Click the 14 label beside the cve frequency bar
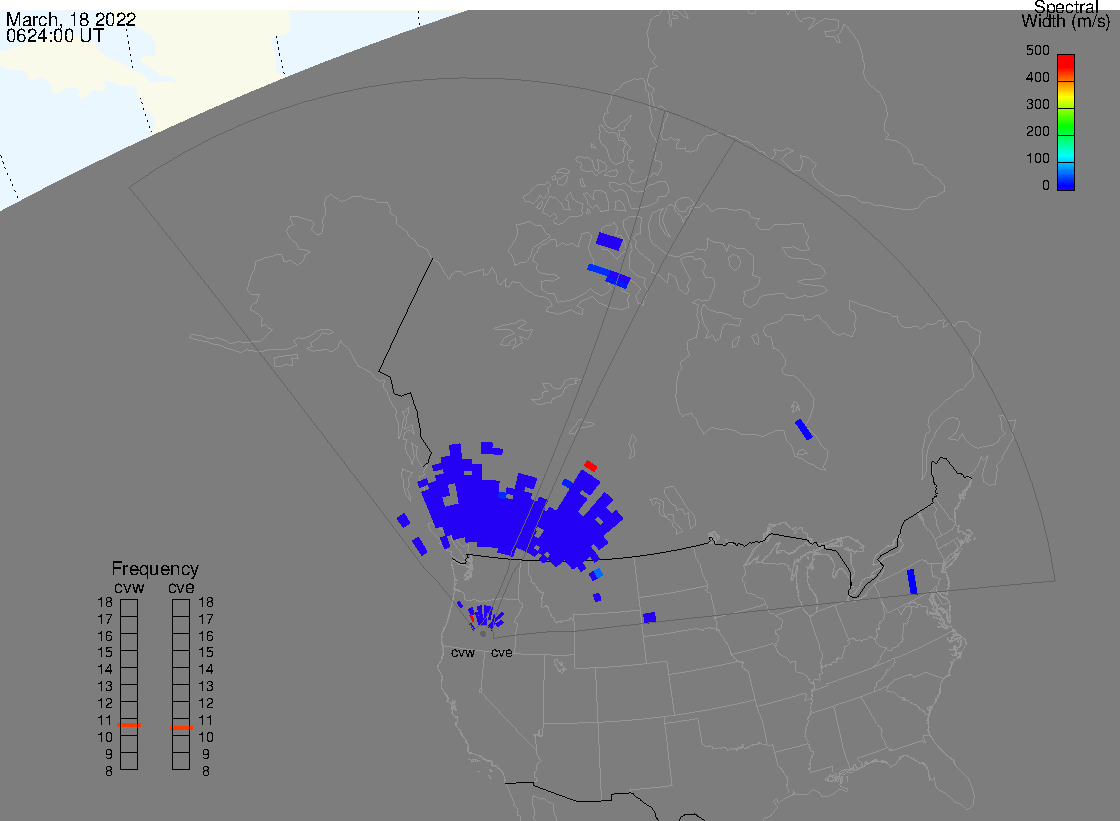This screenshot has width=1120, height=821. (206, 670)
